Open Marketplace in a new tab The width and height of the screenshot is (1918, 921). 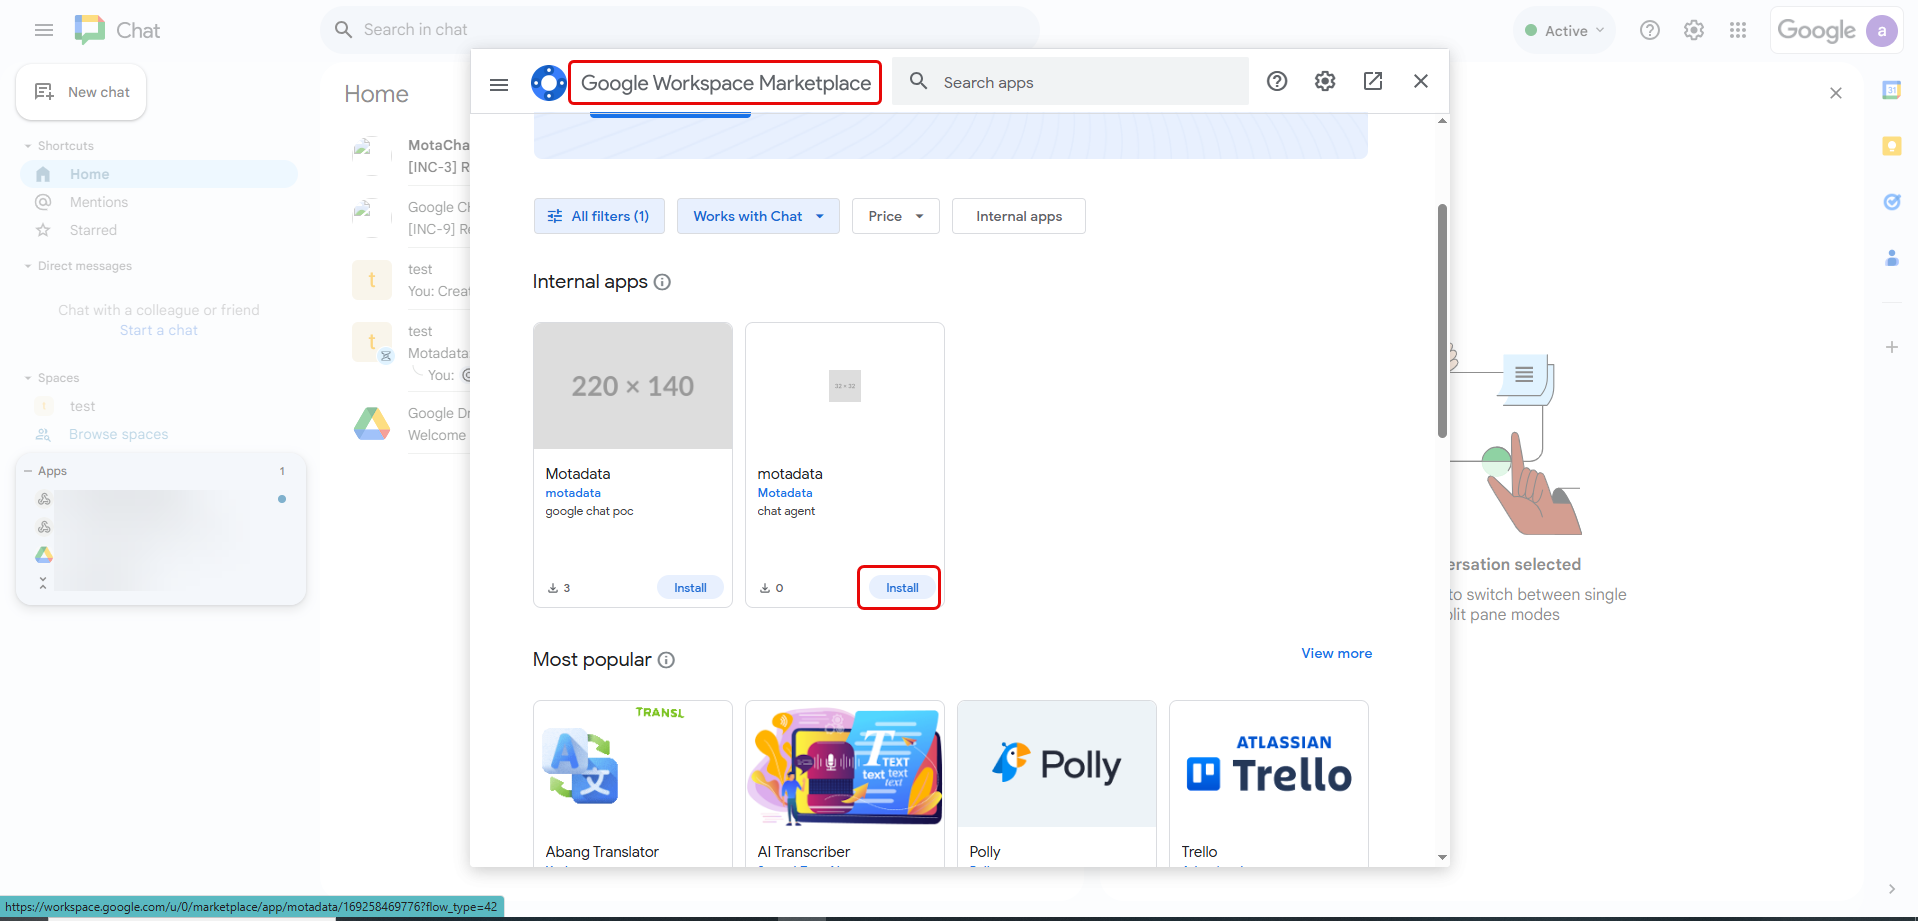click(1372, 81)
